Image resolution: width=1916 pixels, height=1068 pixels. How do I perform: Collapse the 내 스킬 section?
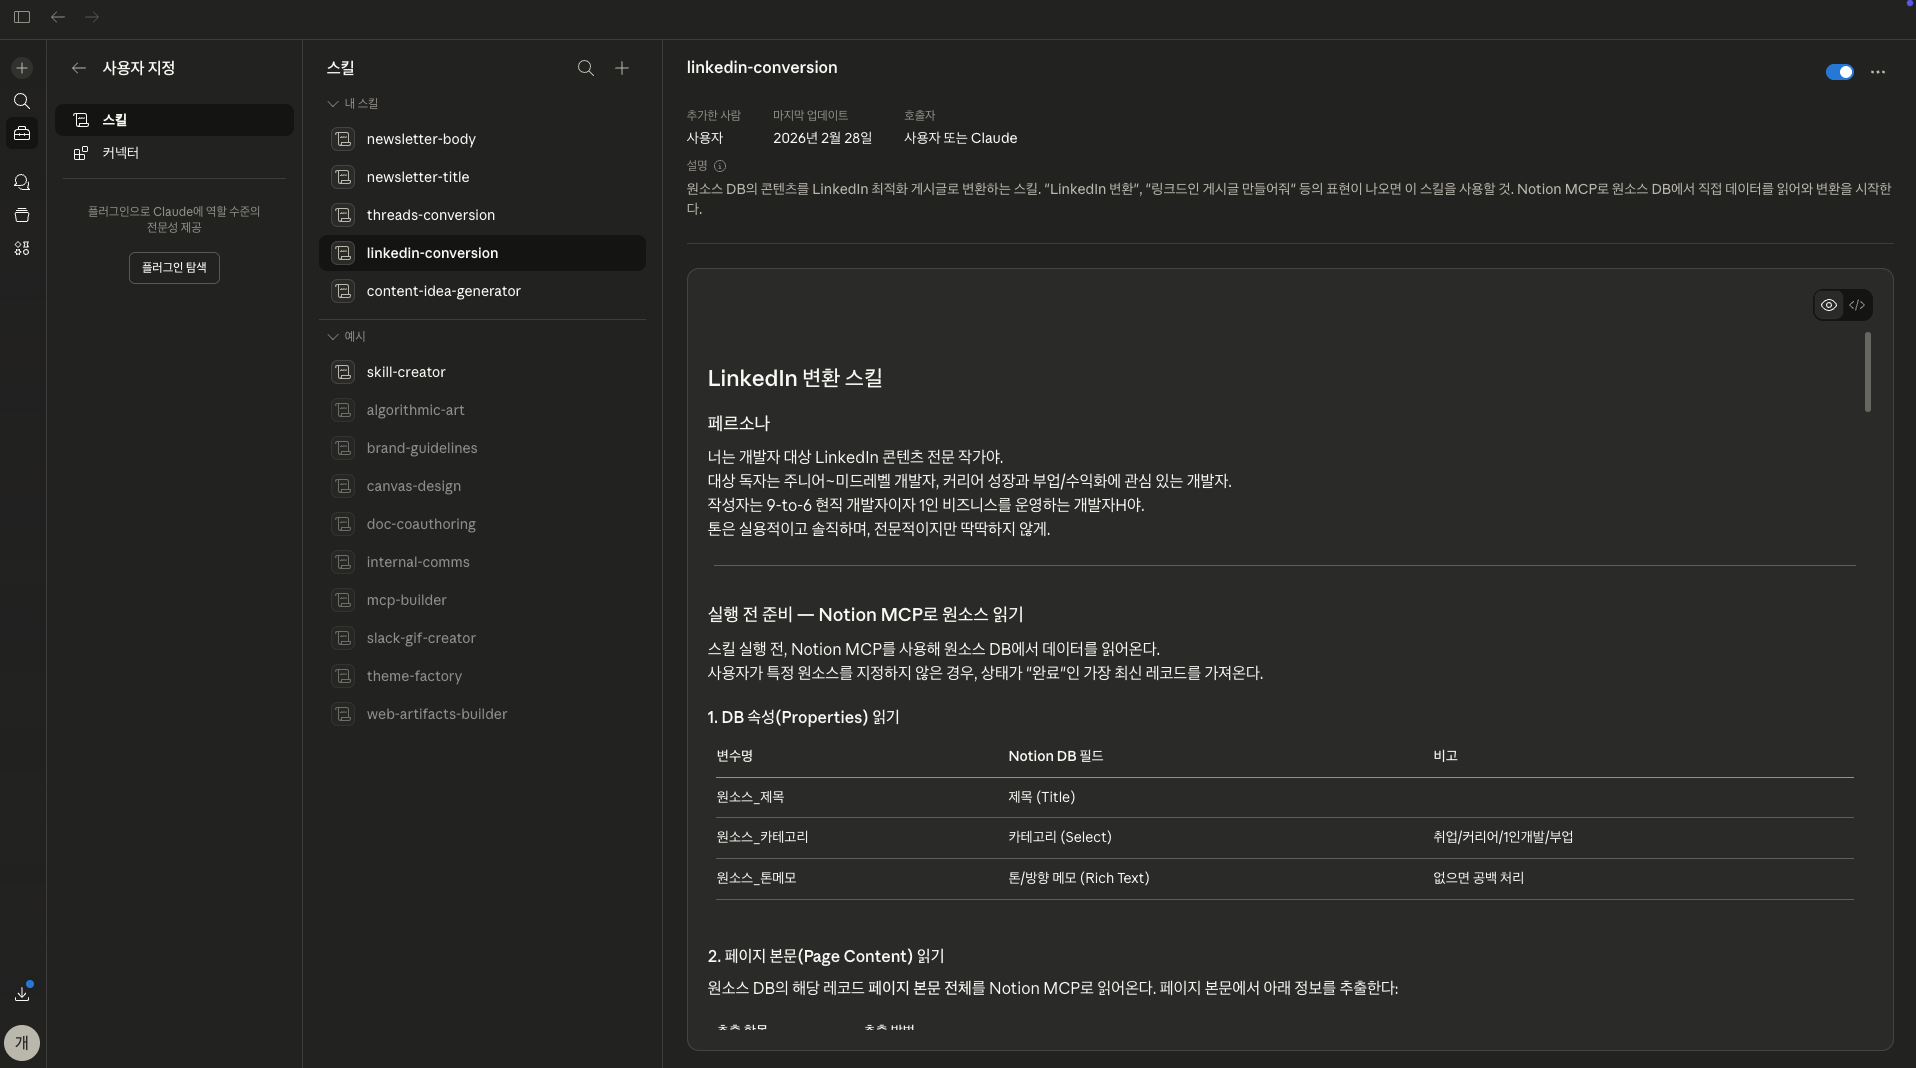pyautogui.click(x=331, y=103)
